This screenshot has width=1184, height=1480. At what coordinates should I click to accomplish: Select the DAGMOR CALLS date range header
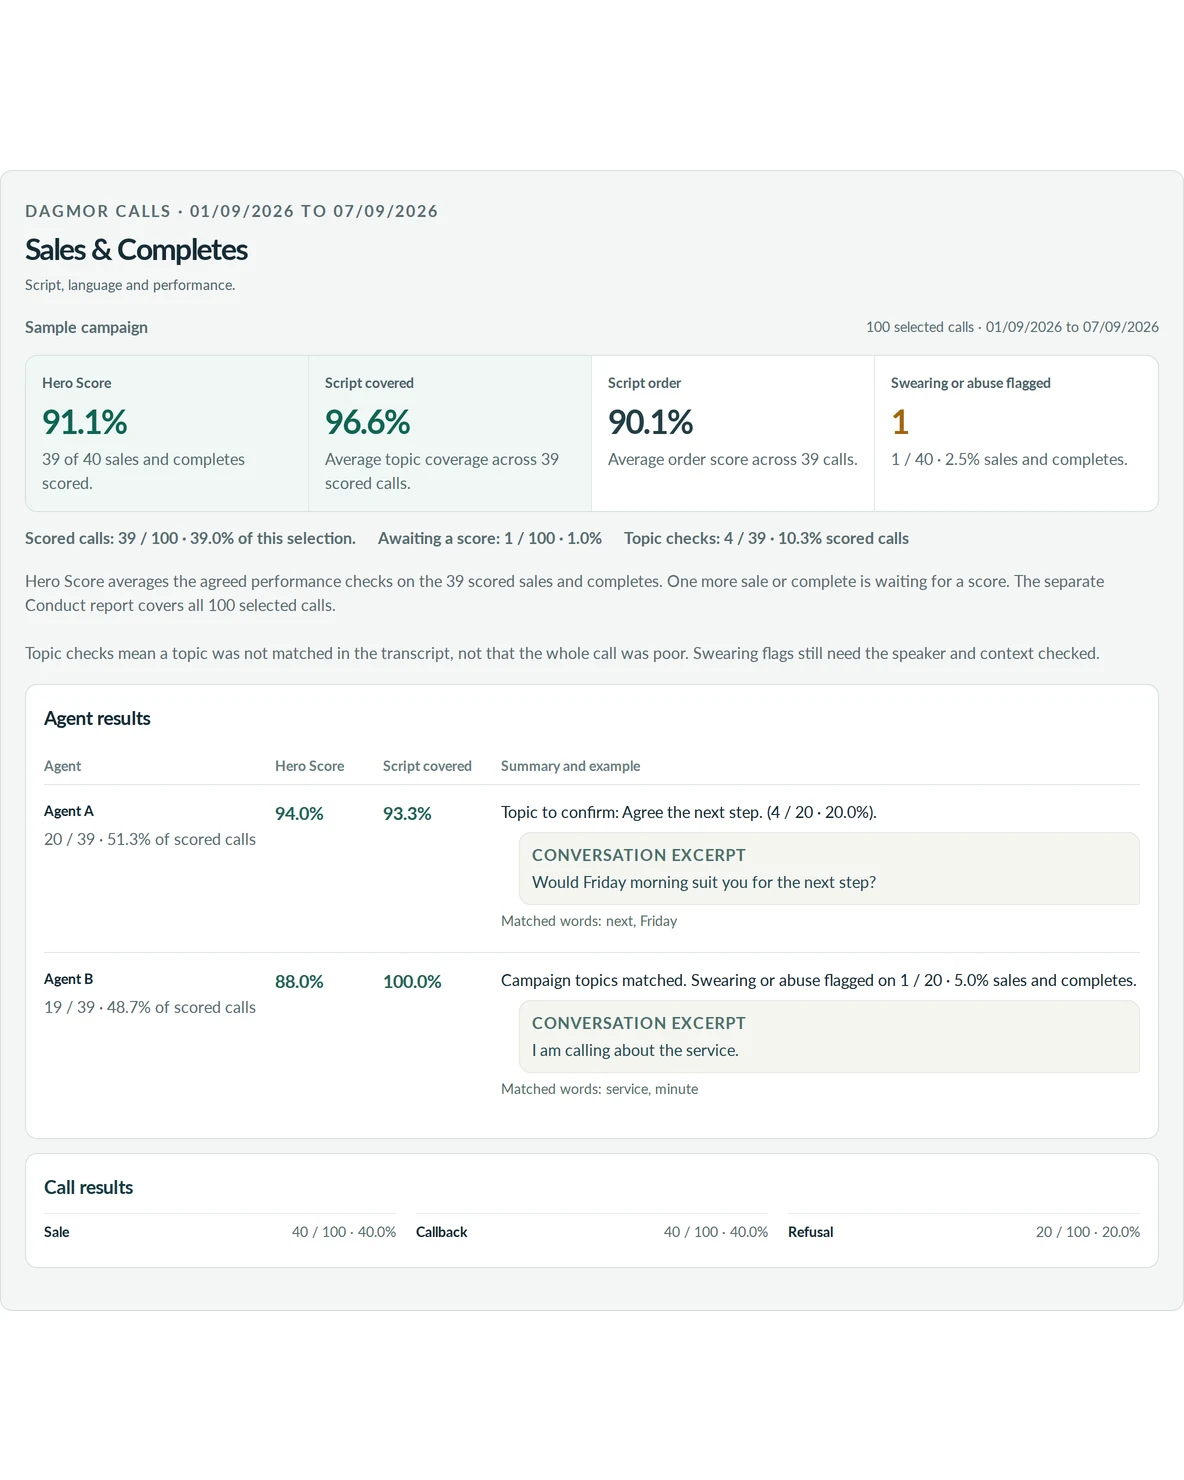[x=232, y=211]
